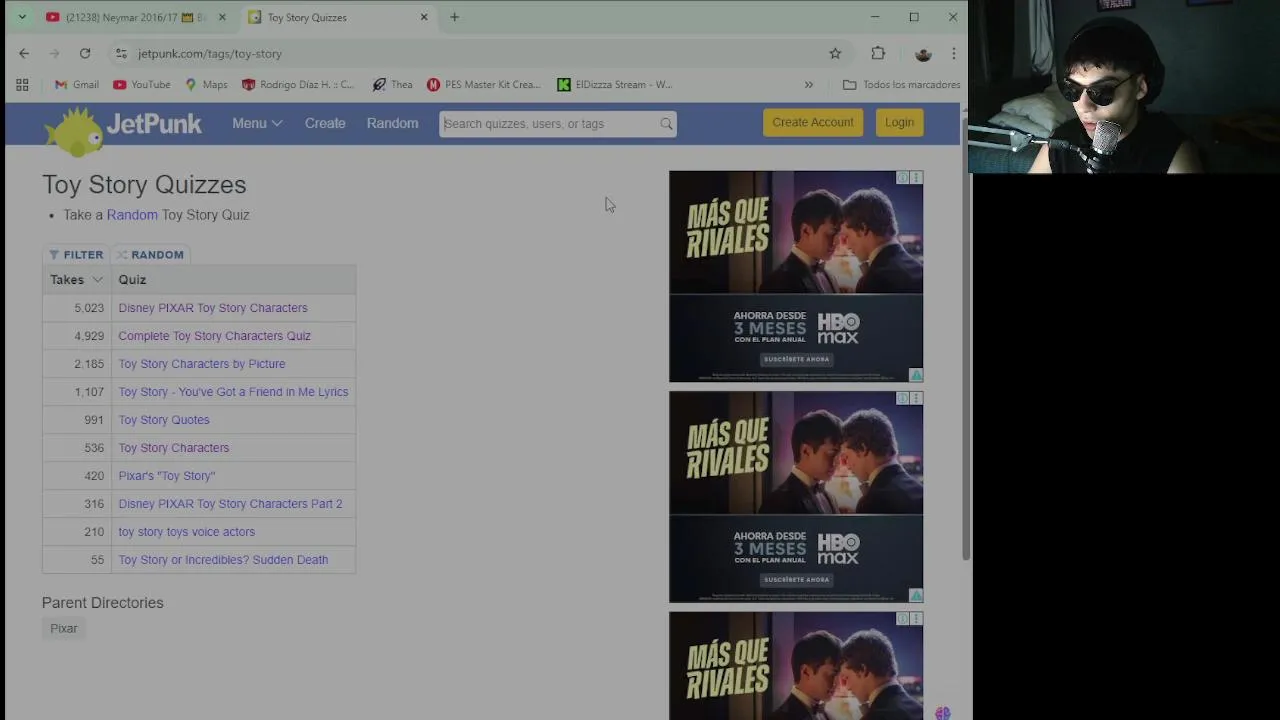Open the Todos los marcadores folder
1280x720 pixels.
pos(901,85)
